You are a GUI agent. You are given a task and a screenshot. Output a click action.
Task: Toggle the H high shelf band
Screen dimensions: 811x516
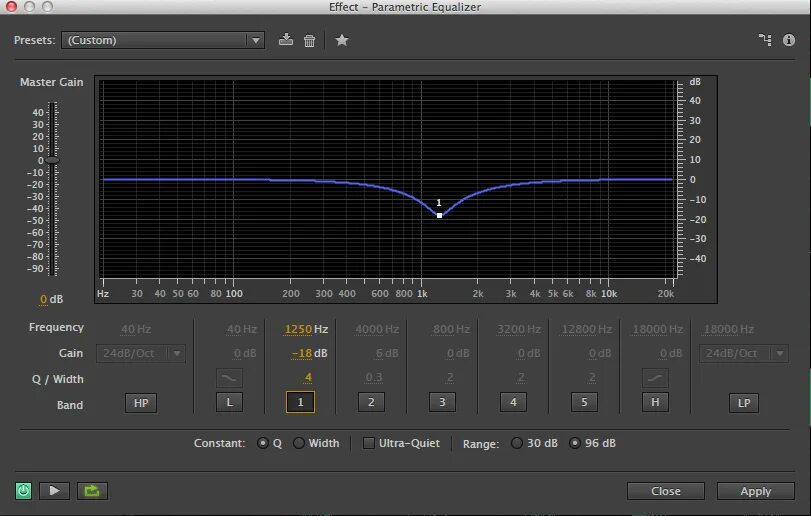coord(655,402)
